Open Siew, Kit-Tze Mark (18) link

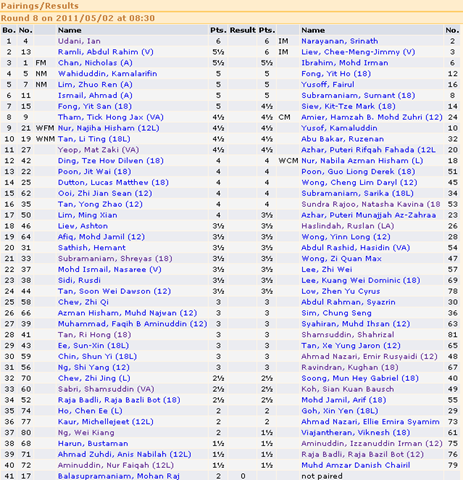tap(348, 106)
